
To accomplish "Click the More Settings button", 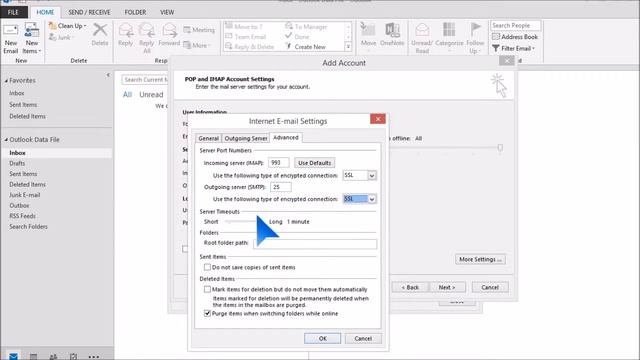I will pyautogui.click(x=480, y=259).
